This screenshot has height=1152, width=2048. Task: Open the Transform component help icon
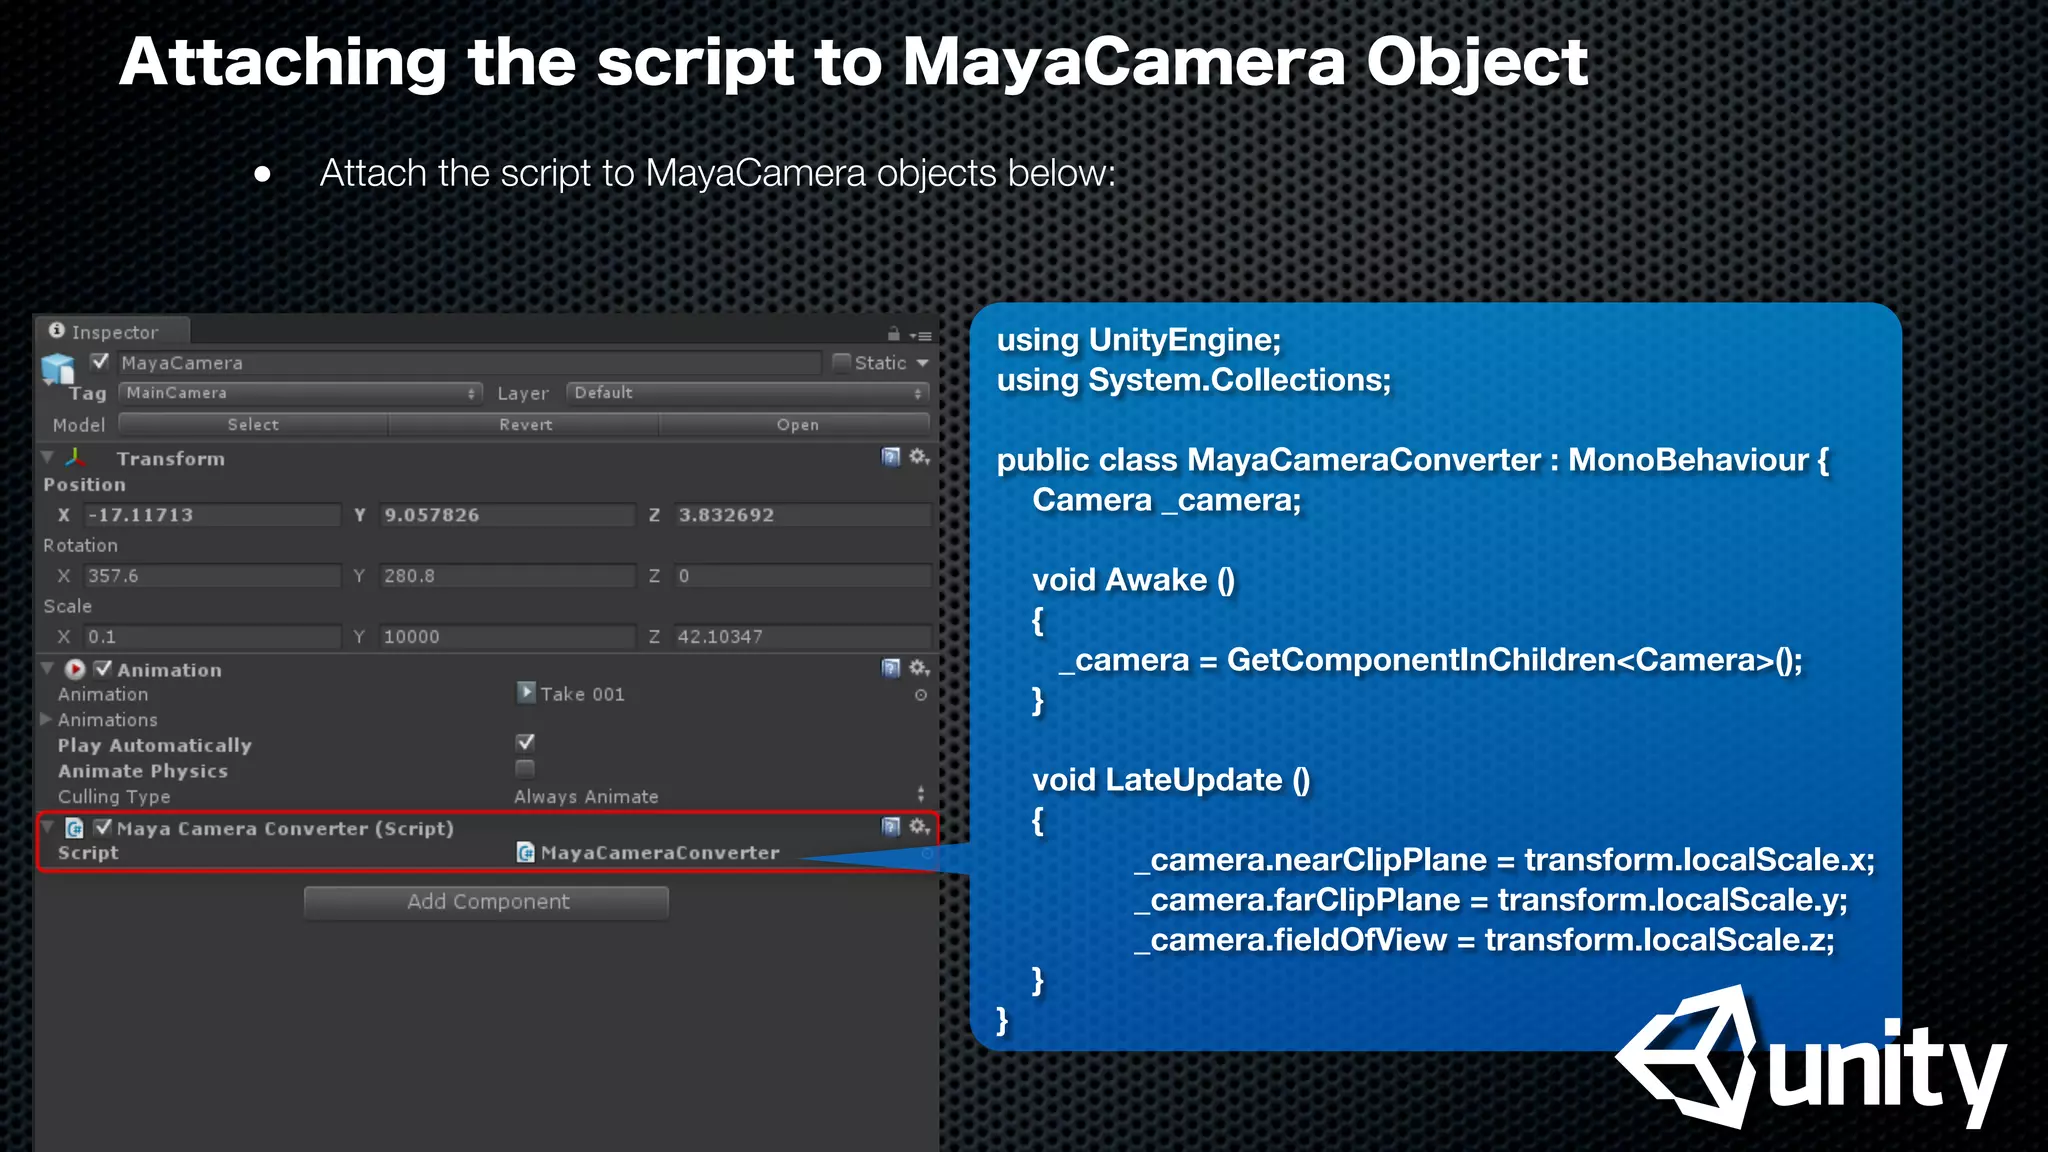(890, 457)
